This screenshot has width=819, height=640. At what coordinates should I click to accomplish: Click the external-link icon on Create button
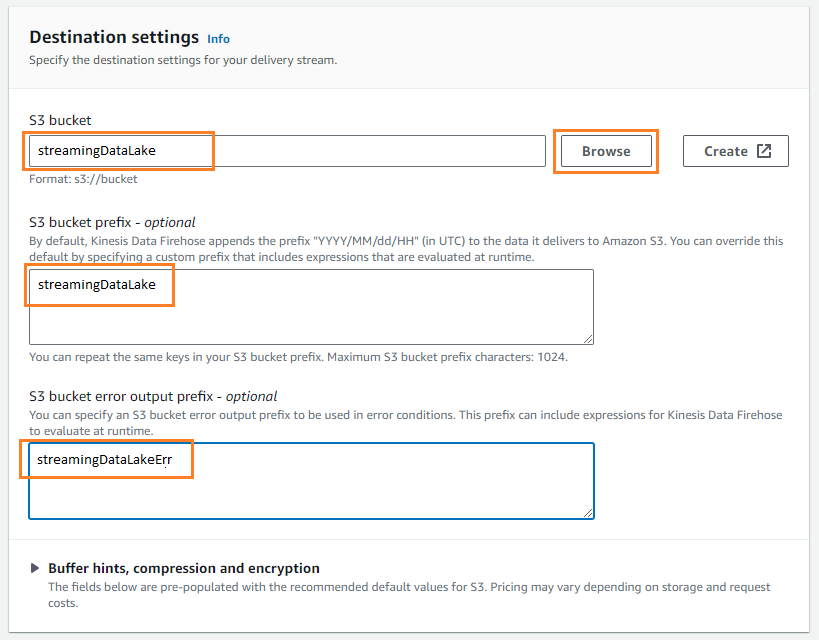(x=763, y=150)
